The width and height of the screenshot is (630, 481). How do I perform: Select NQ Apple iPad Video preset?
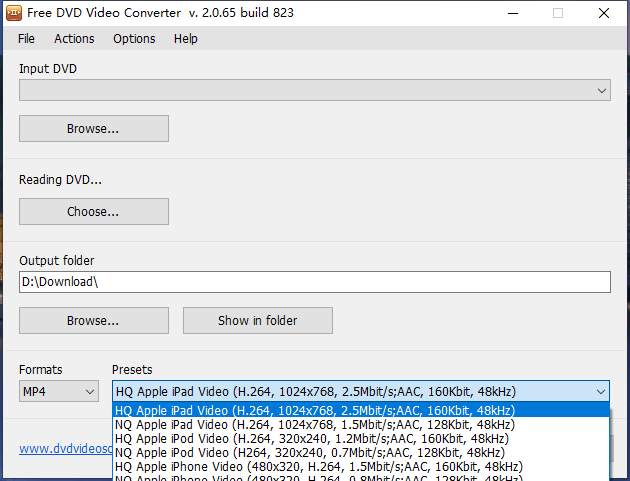[x=361, y=424]
